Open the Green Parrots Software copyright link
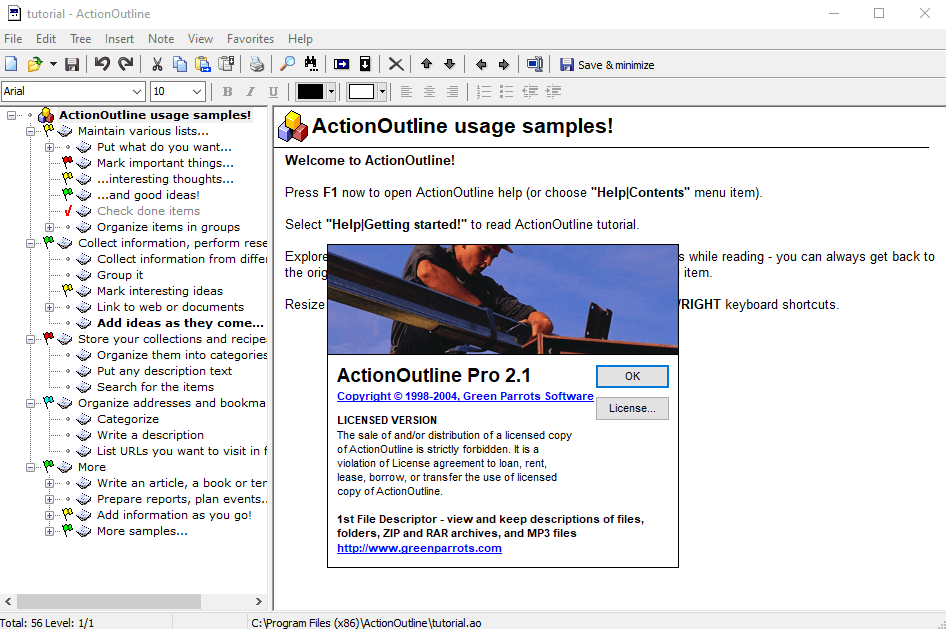Viewport: 946px width, 629px height. (465, 396)
